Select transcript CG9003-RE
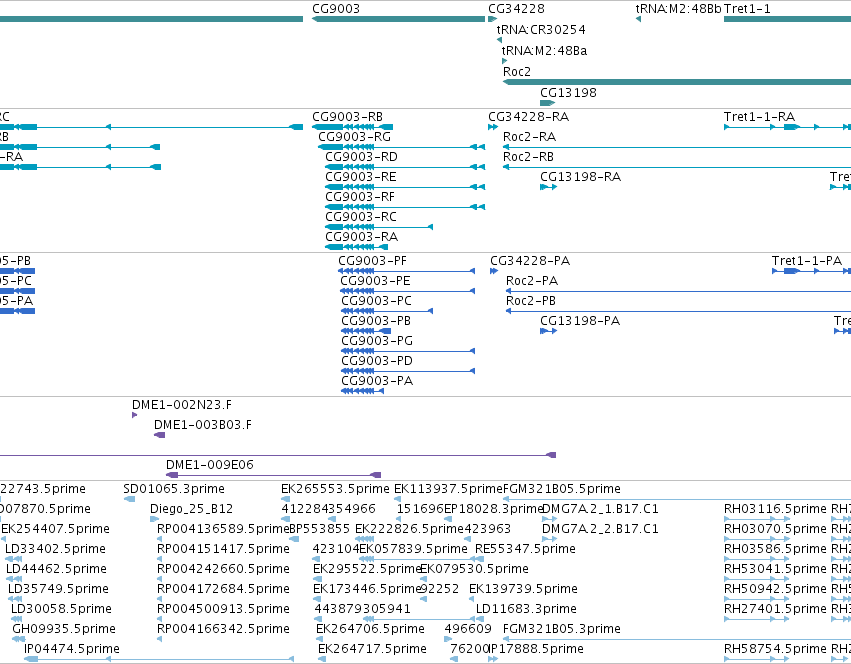Viewport: 851px width, 664px height. point(361,177)
